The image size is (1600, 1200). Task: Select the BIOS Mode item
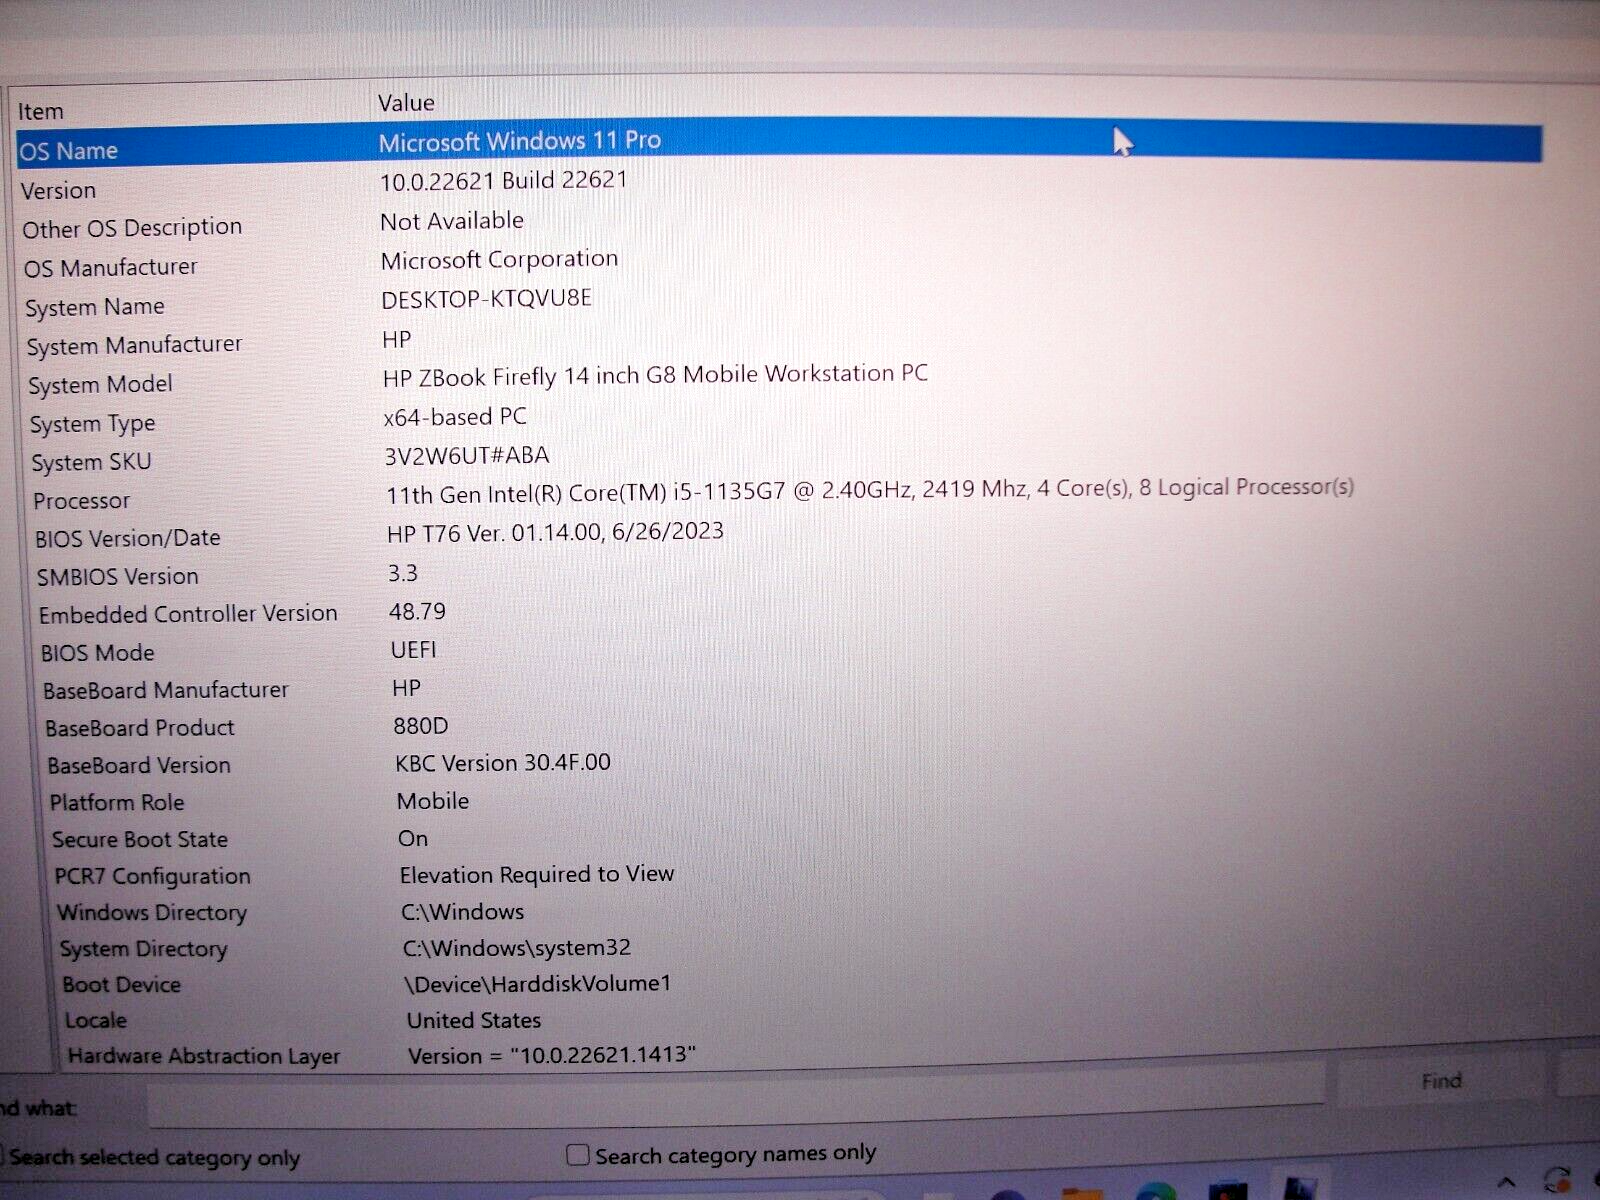click(x=97, y=653)
